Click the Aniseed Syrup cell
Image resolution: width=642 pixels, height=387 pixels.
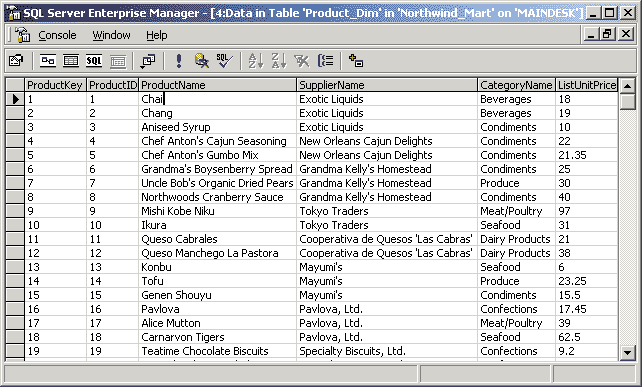click(217, 127)
